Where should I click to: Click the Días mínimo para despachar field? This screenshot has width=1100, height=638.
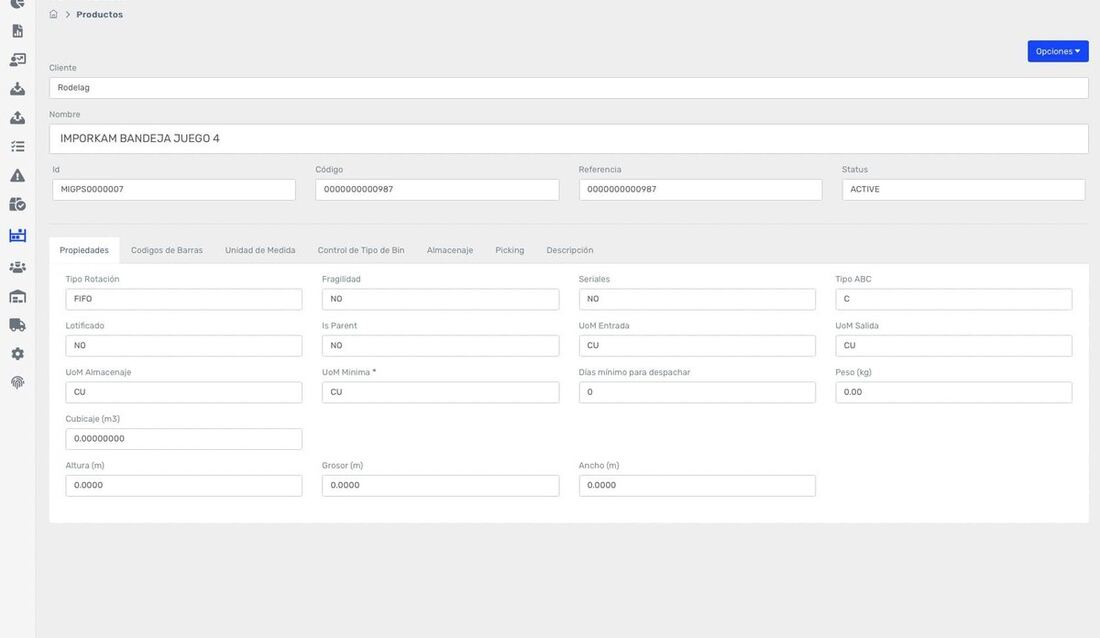point(697,392)
